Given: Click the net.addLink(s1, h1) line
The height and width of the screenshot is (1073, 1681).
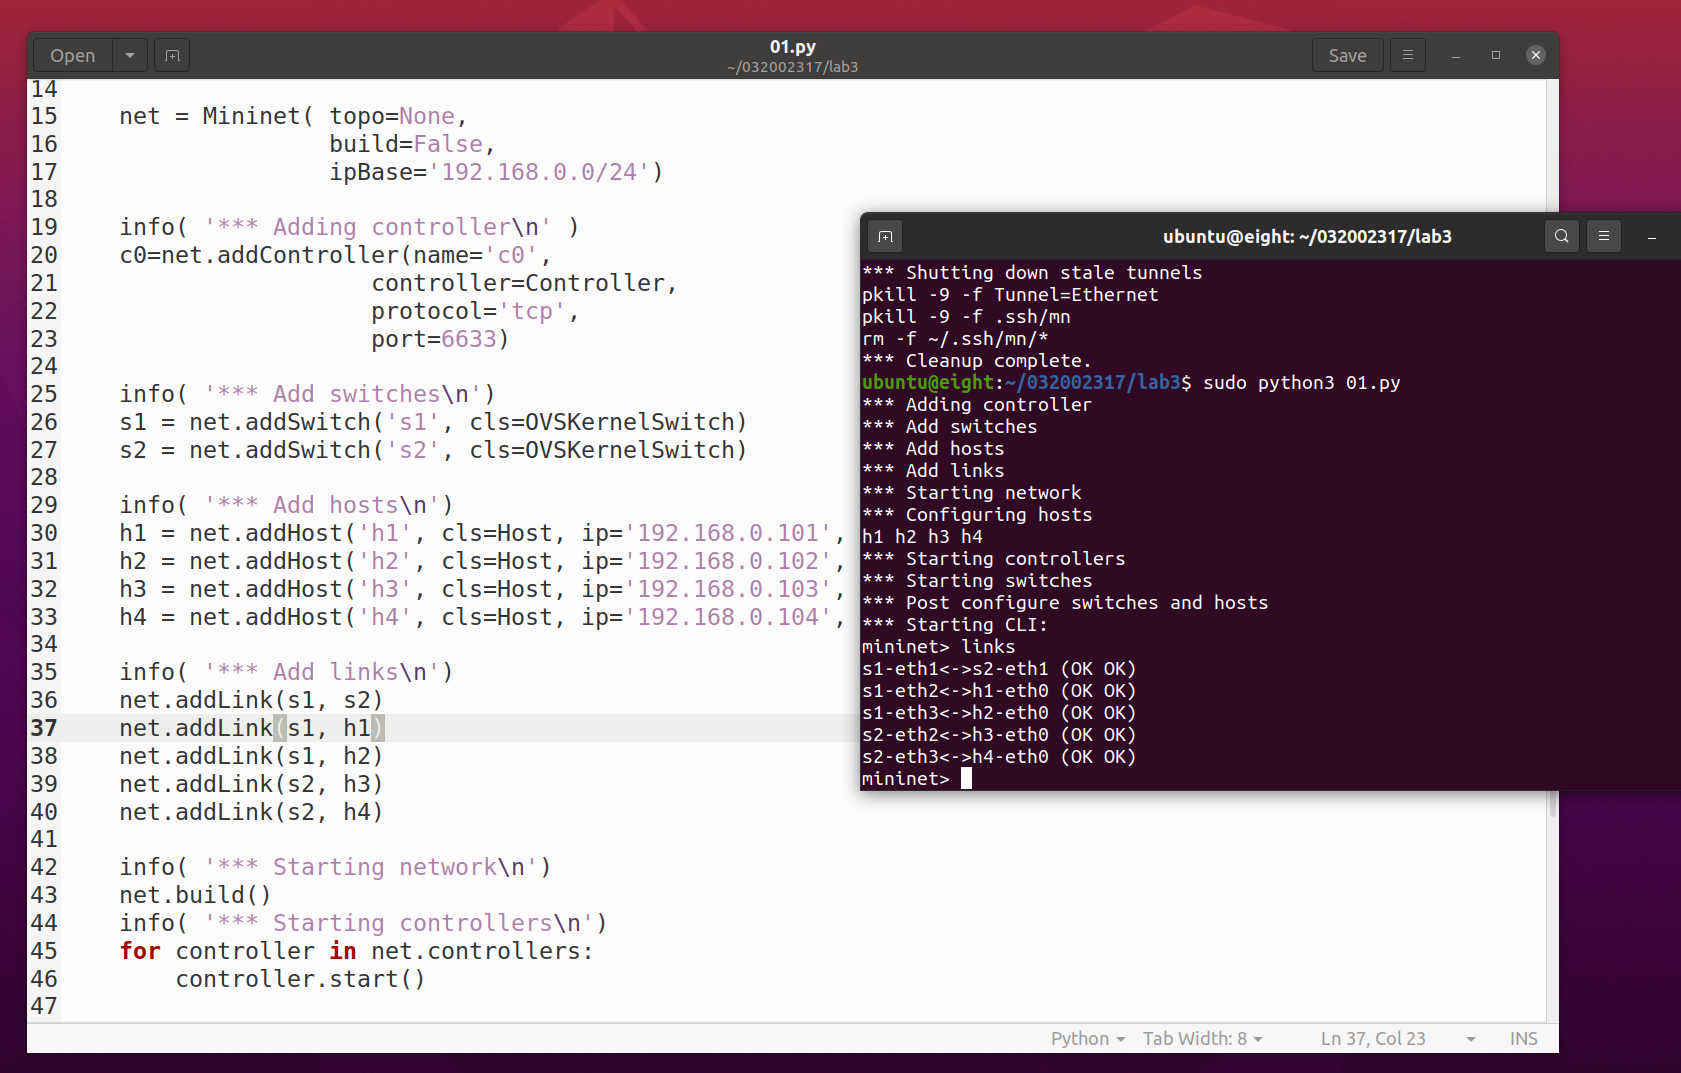Looking at the screenshot, I should click(x=251, y=728).
